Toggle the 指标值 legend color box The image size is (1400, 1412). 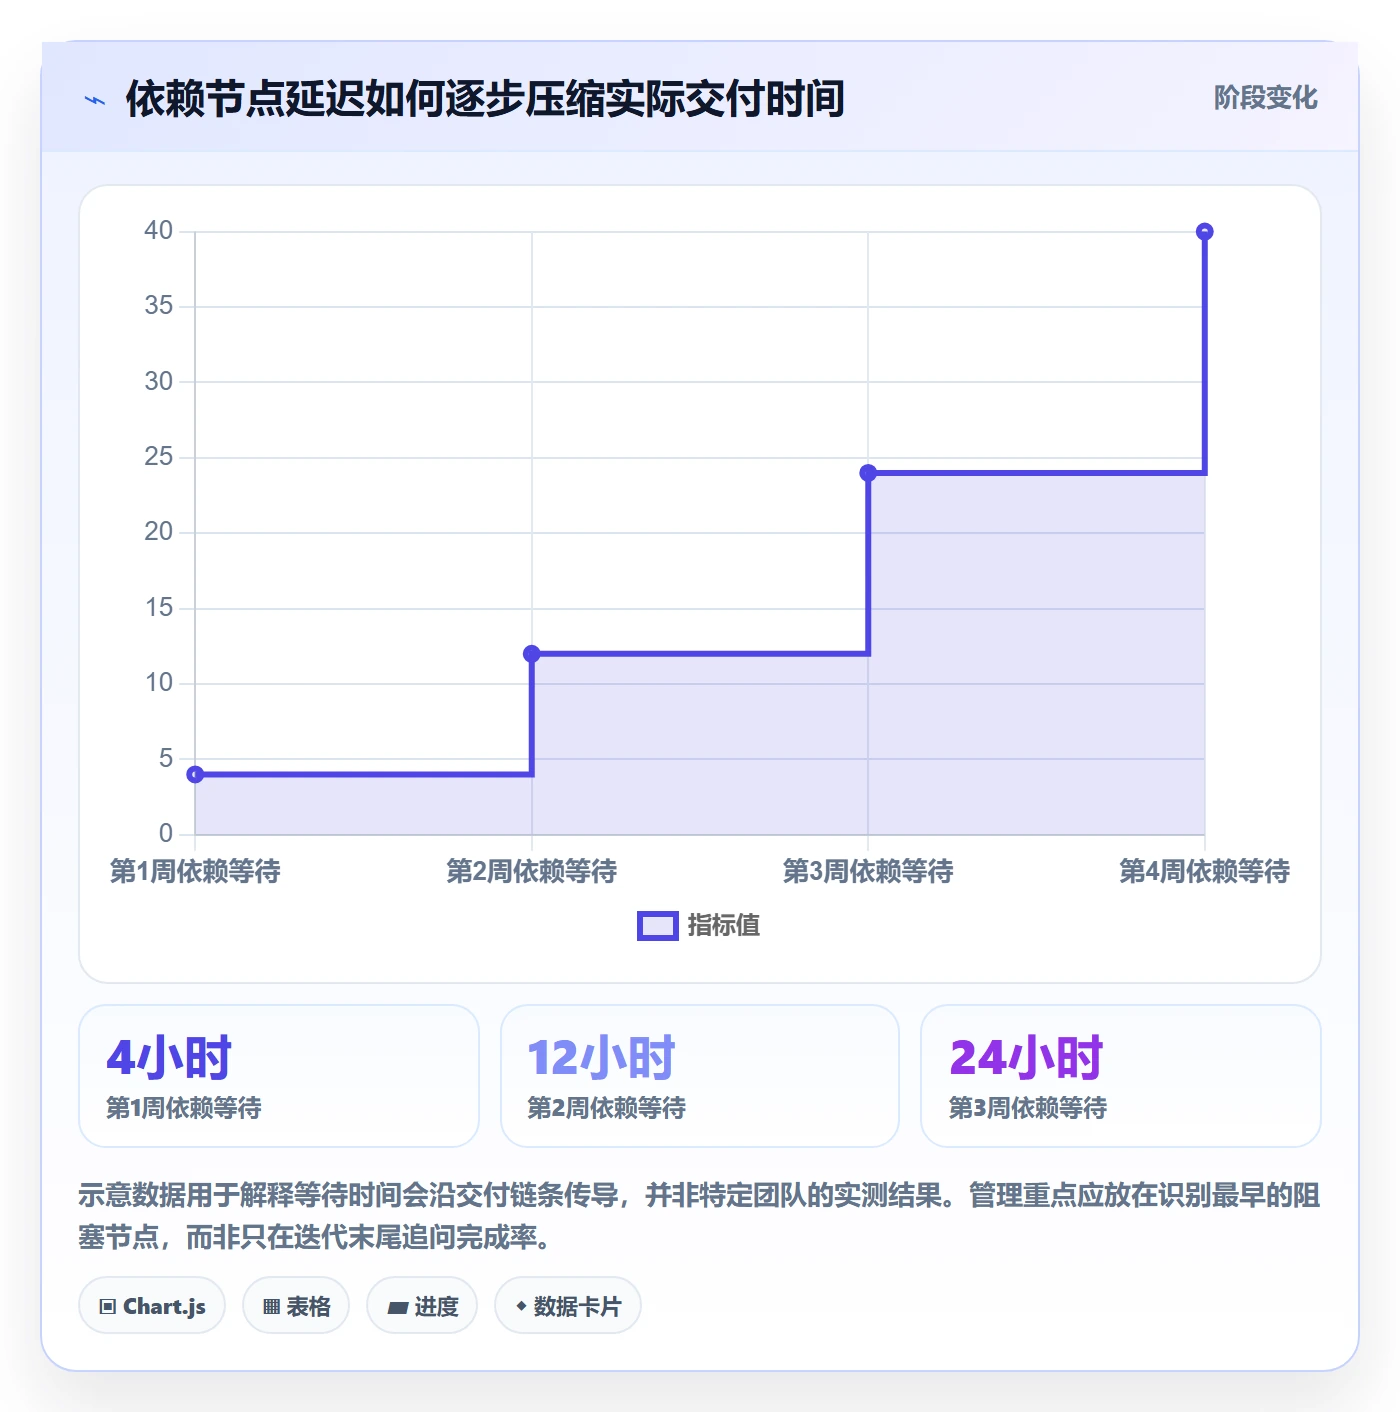click(658, 926)
